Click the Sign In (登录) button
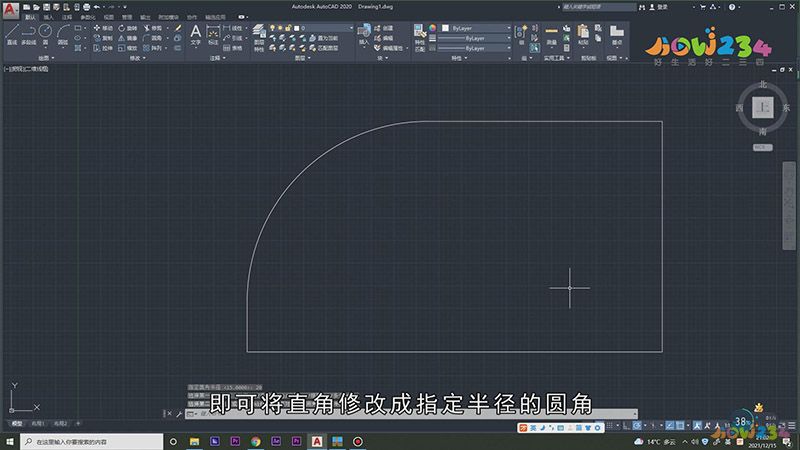800x450 pixels. coord(659,7)
